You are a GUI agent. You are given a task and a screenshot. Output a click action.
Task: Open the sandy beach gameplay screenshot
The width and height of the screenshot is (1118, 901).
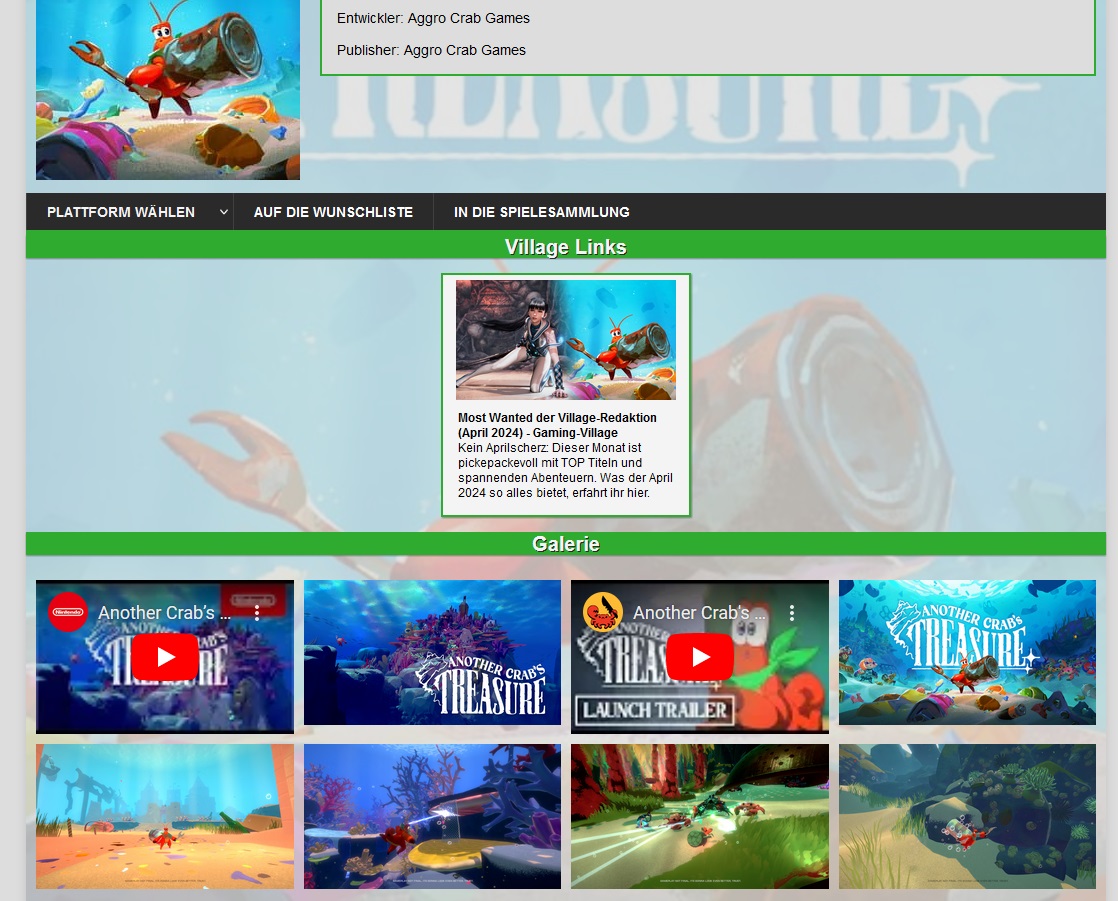click(x=165, y=816)
